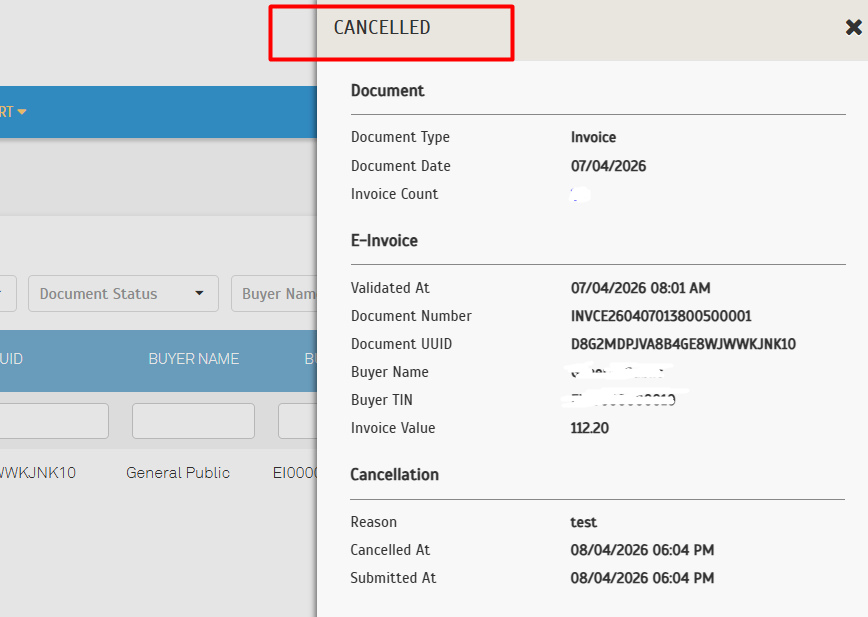Click the document number INVCE260407013800500001
Image resolution: width=868 pixels, height=617 pixels.
pos(661,316)
